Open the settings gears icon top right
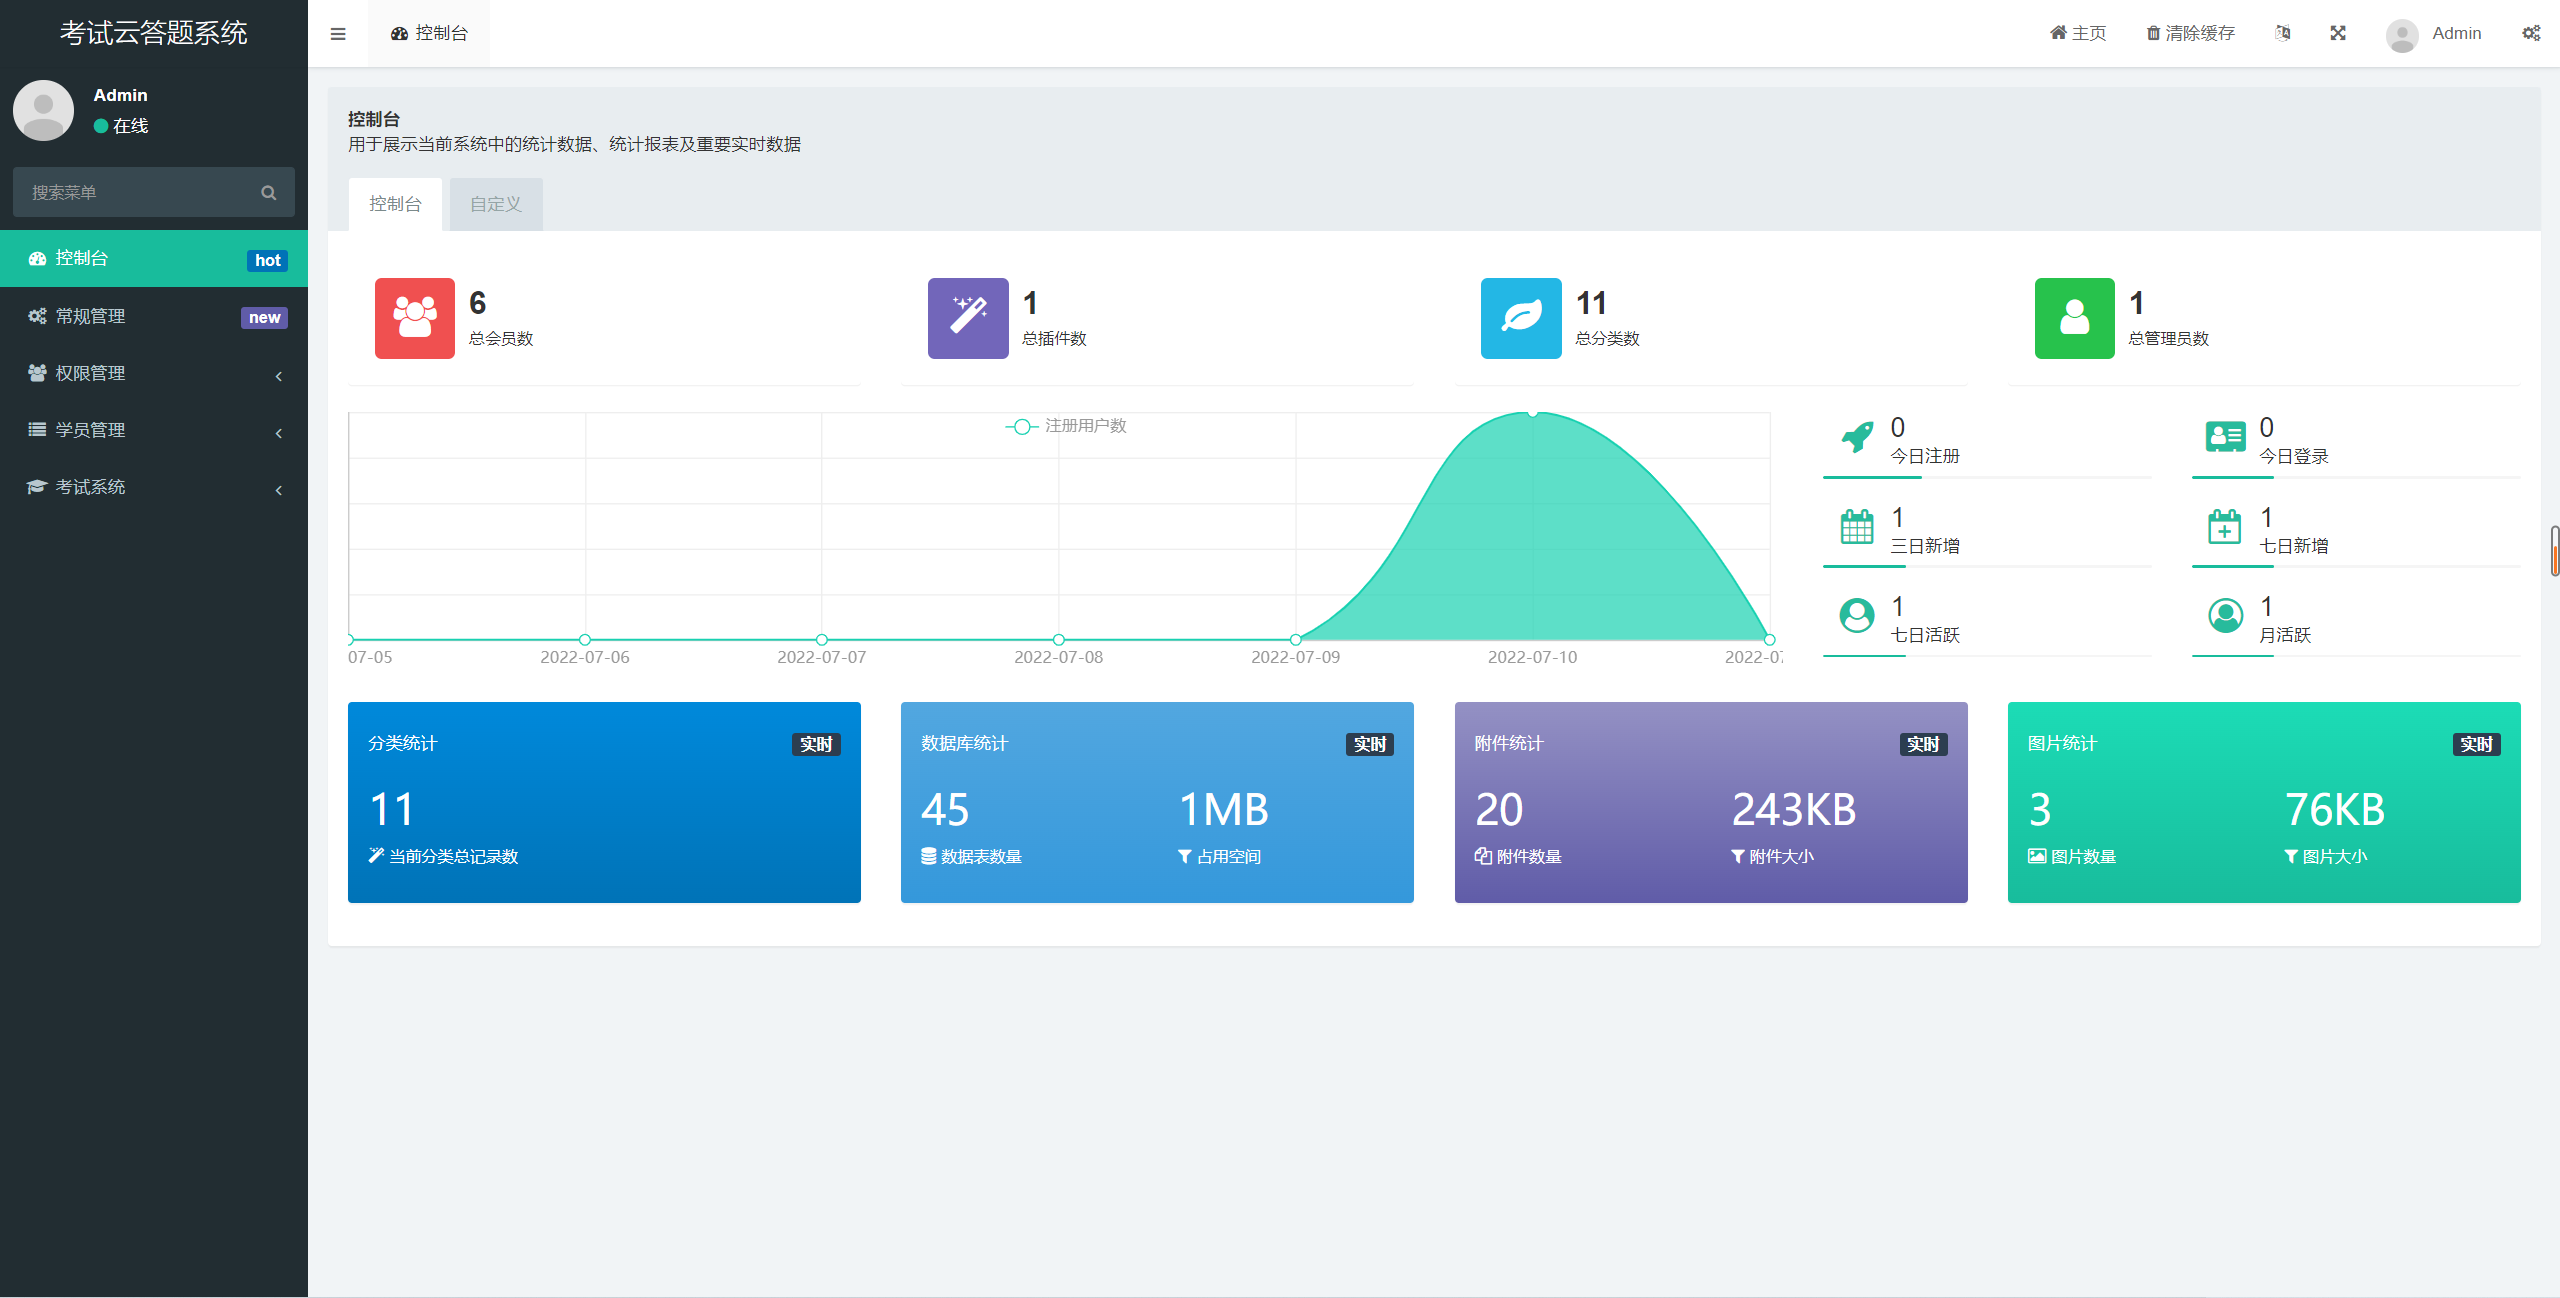2560x1298 pixels. [2531, 33]
